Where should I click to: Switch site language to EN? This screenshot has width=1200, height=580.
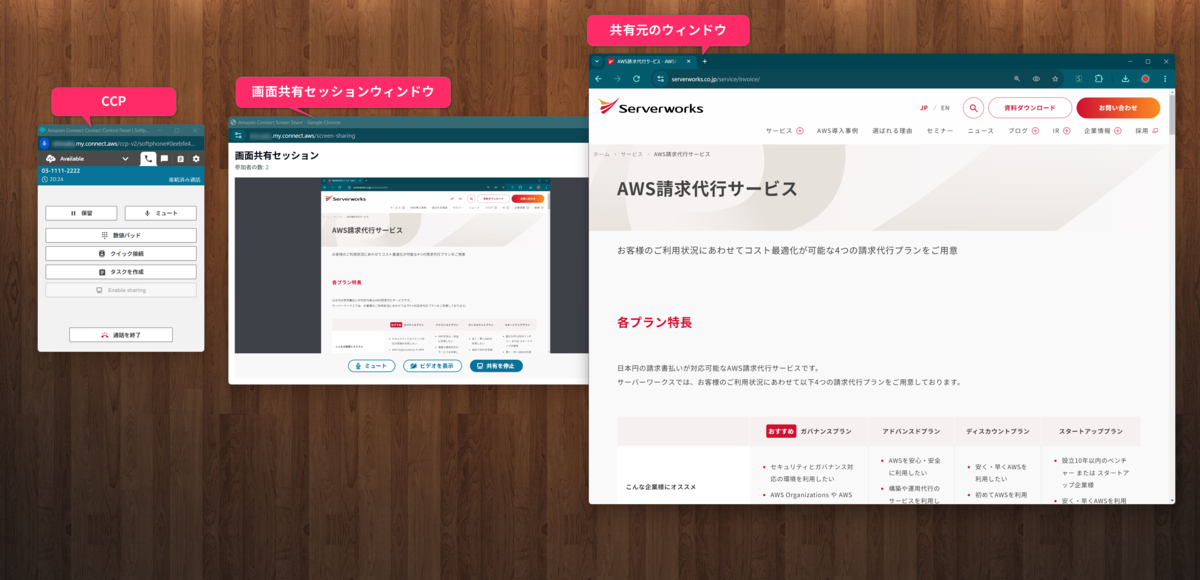tap(945, 108)
